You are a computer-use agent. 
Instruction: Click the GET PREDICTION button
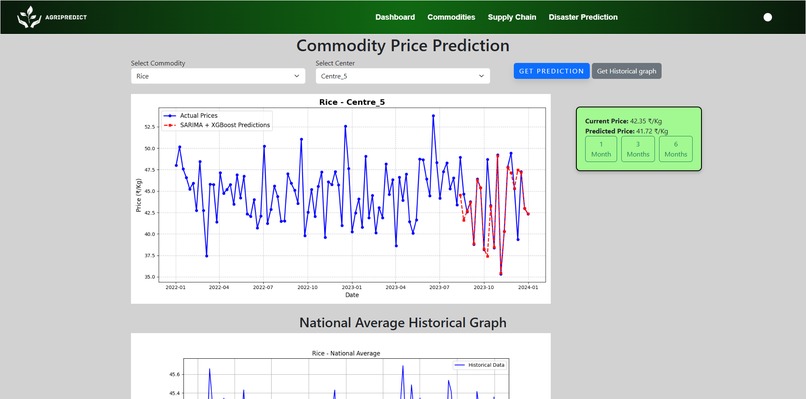[x=552, y=71]
